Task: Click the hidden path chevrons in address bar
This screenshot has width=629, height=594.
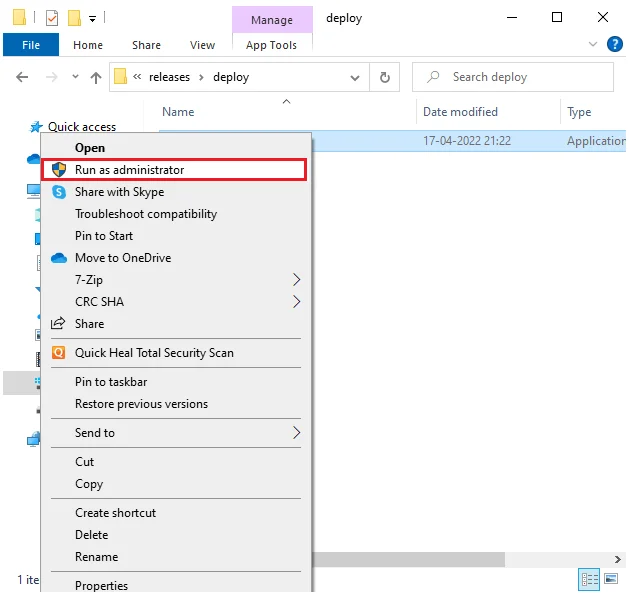Action: [137, 77]
